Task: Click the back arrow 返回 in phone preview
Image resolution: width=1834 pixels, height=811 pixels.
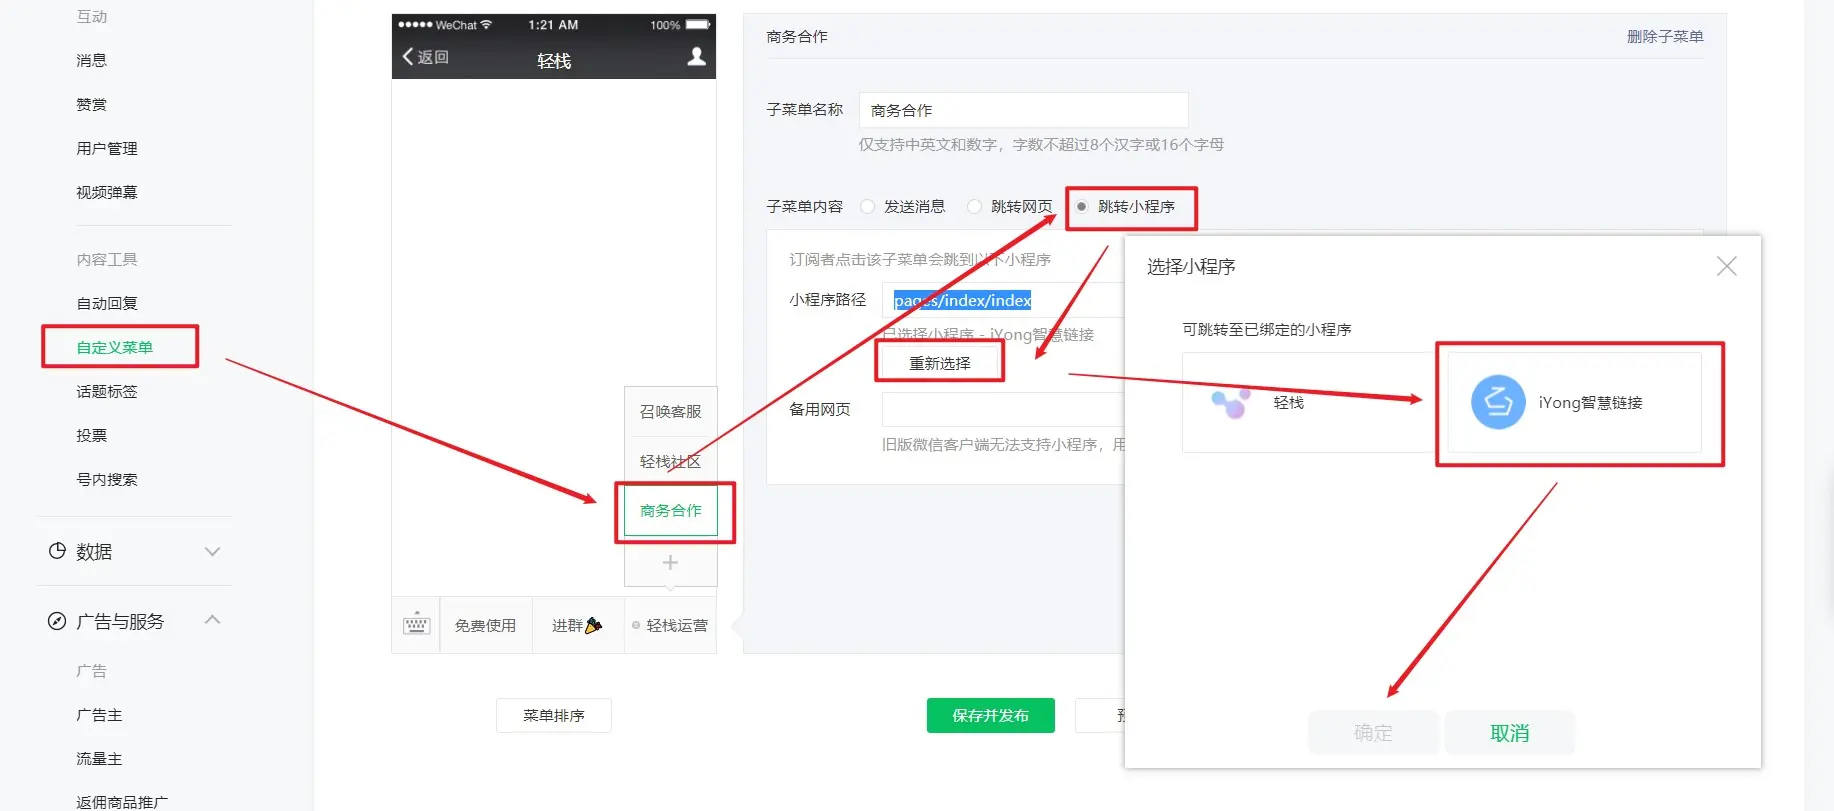Action: click(426, 57)
